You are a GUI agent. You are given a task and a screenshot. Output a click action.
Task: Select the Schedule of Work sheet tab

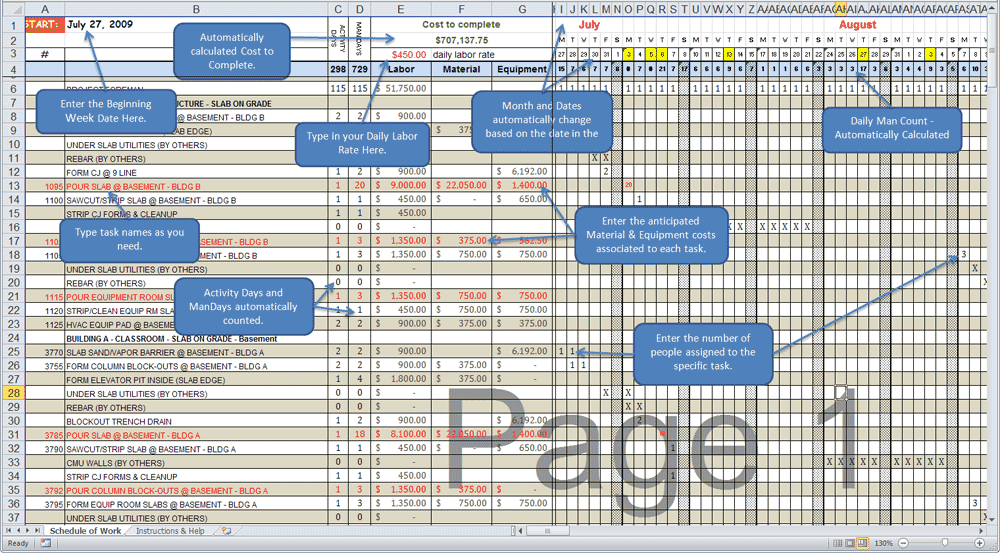(x=86, y=531)
